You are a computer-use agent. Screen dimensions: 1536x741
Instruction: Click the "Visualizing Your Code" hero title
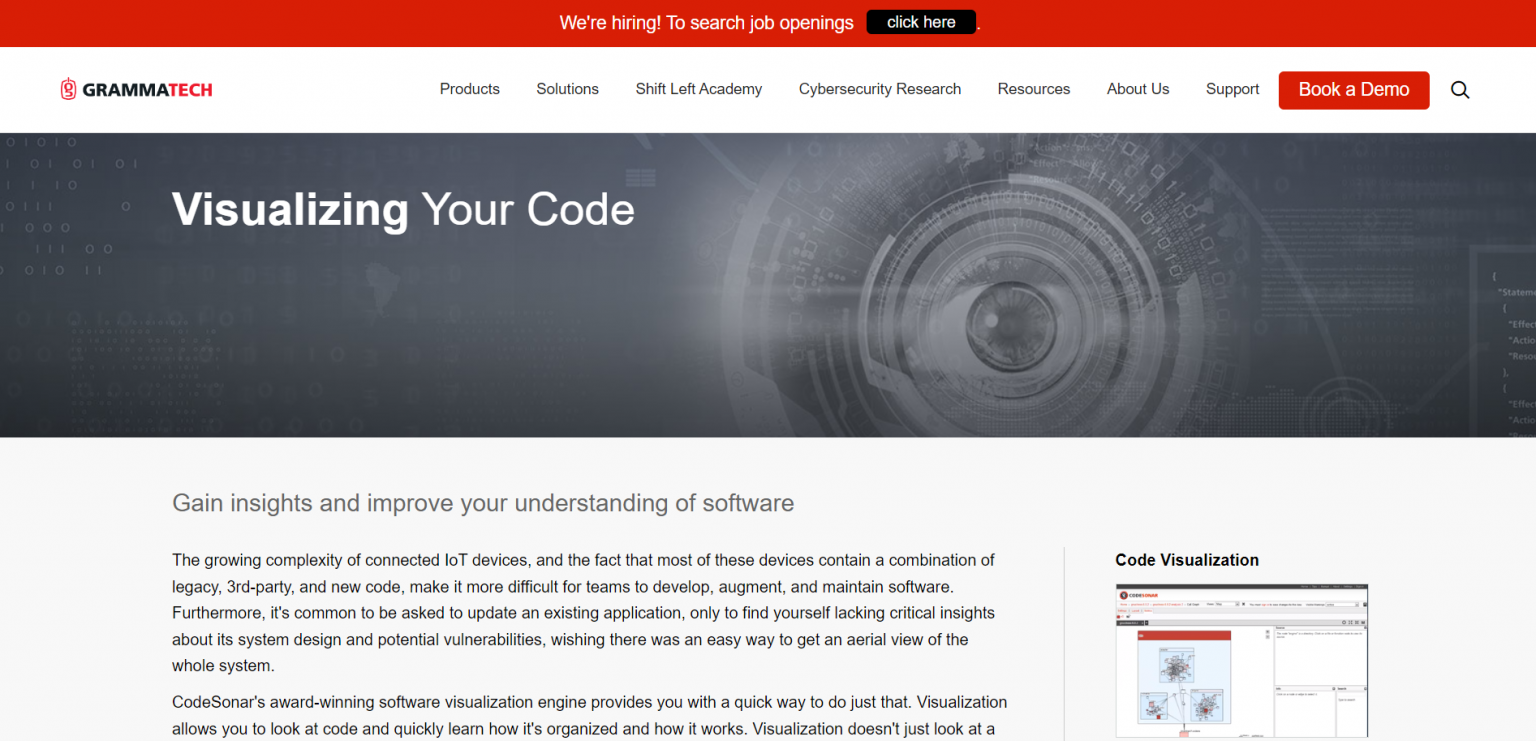[x=403, y=210]
